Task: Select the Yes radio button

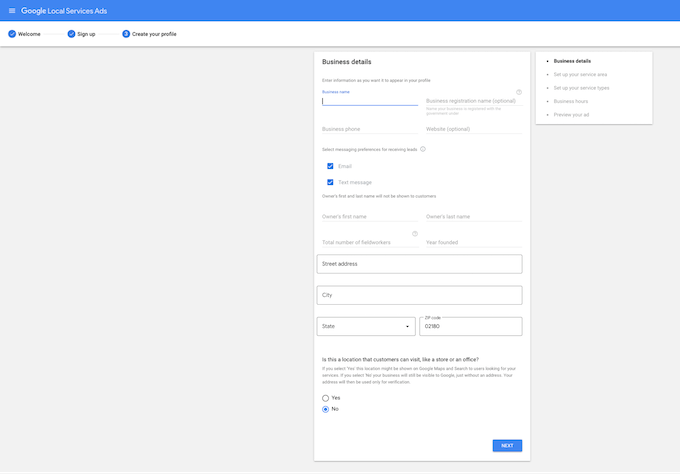Action: click(x=325, y=398)
